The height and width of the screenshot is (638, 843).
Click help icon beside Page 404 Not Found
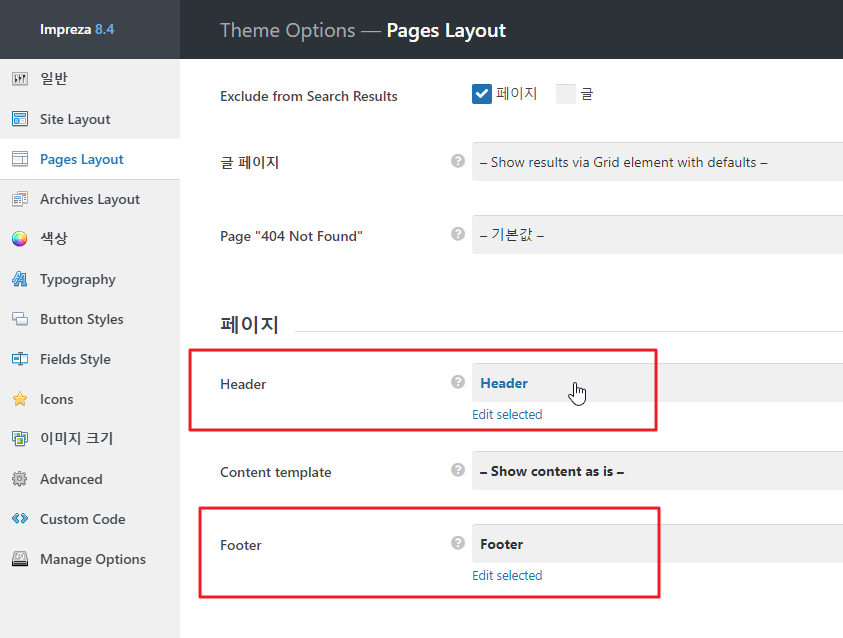(458, 234)
